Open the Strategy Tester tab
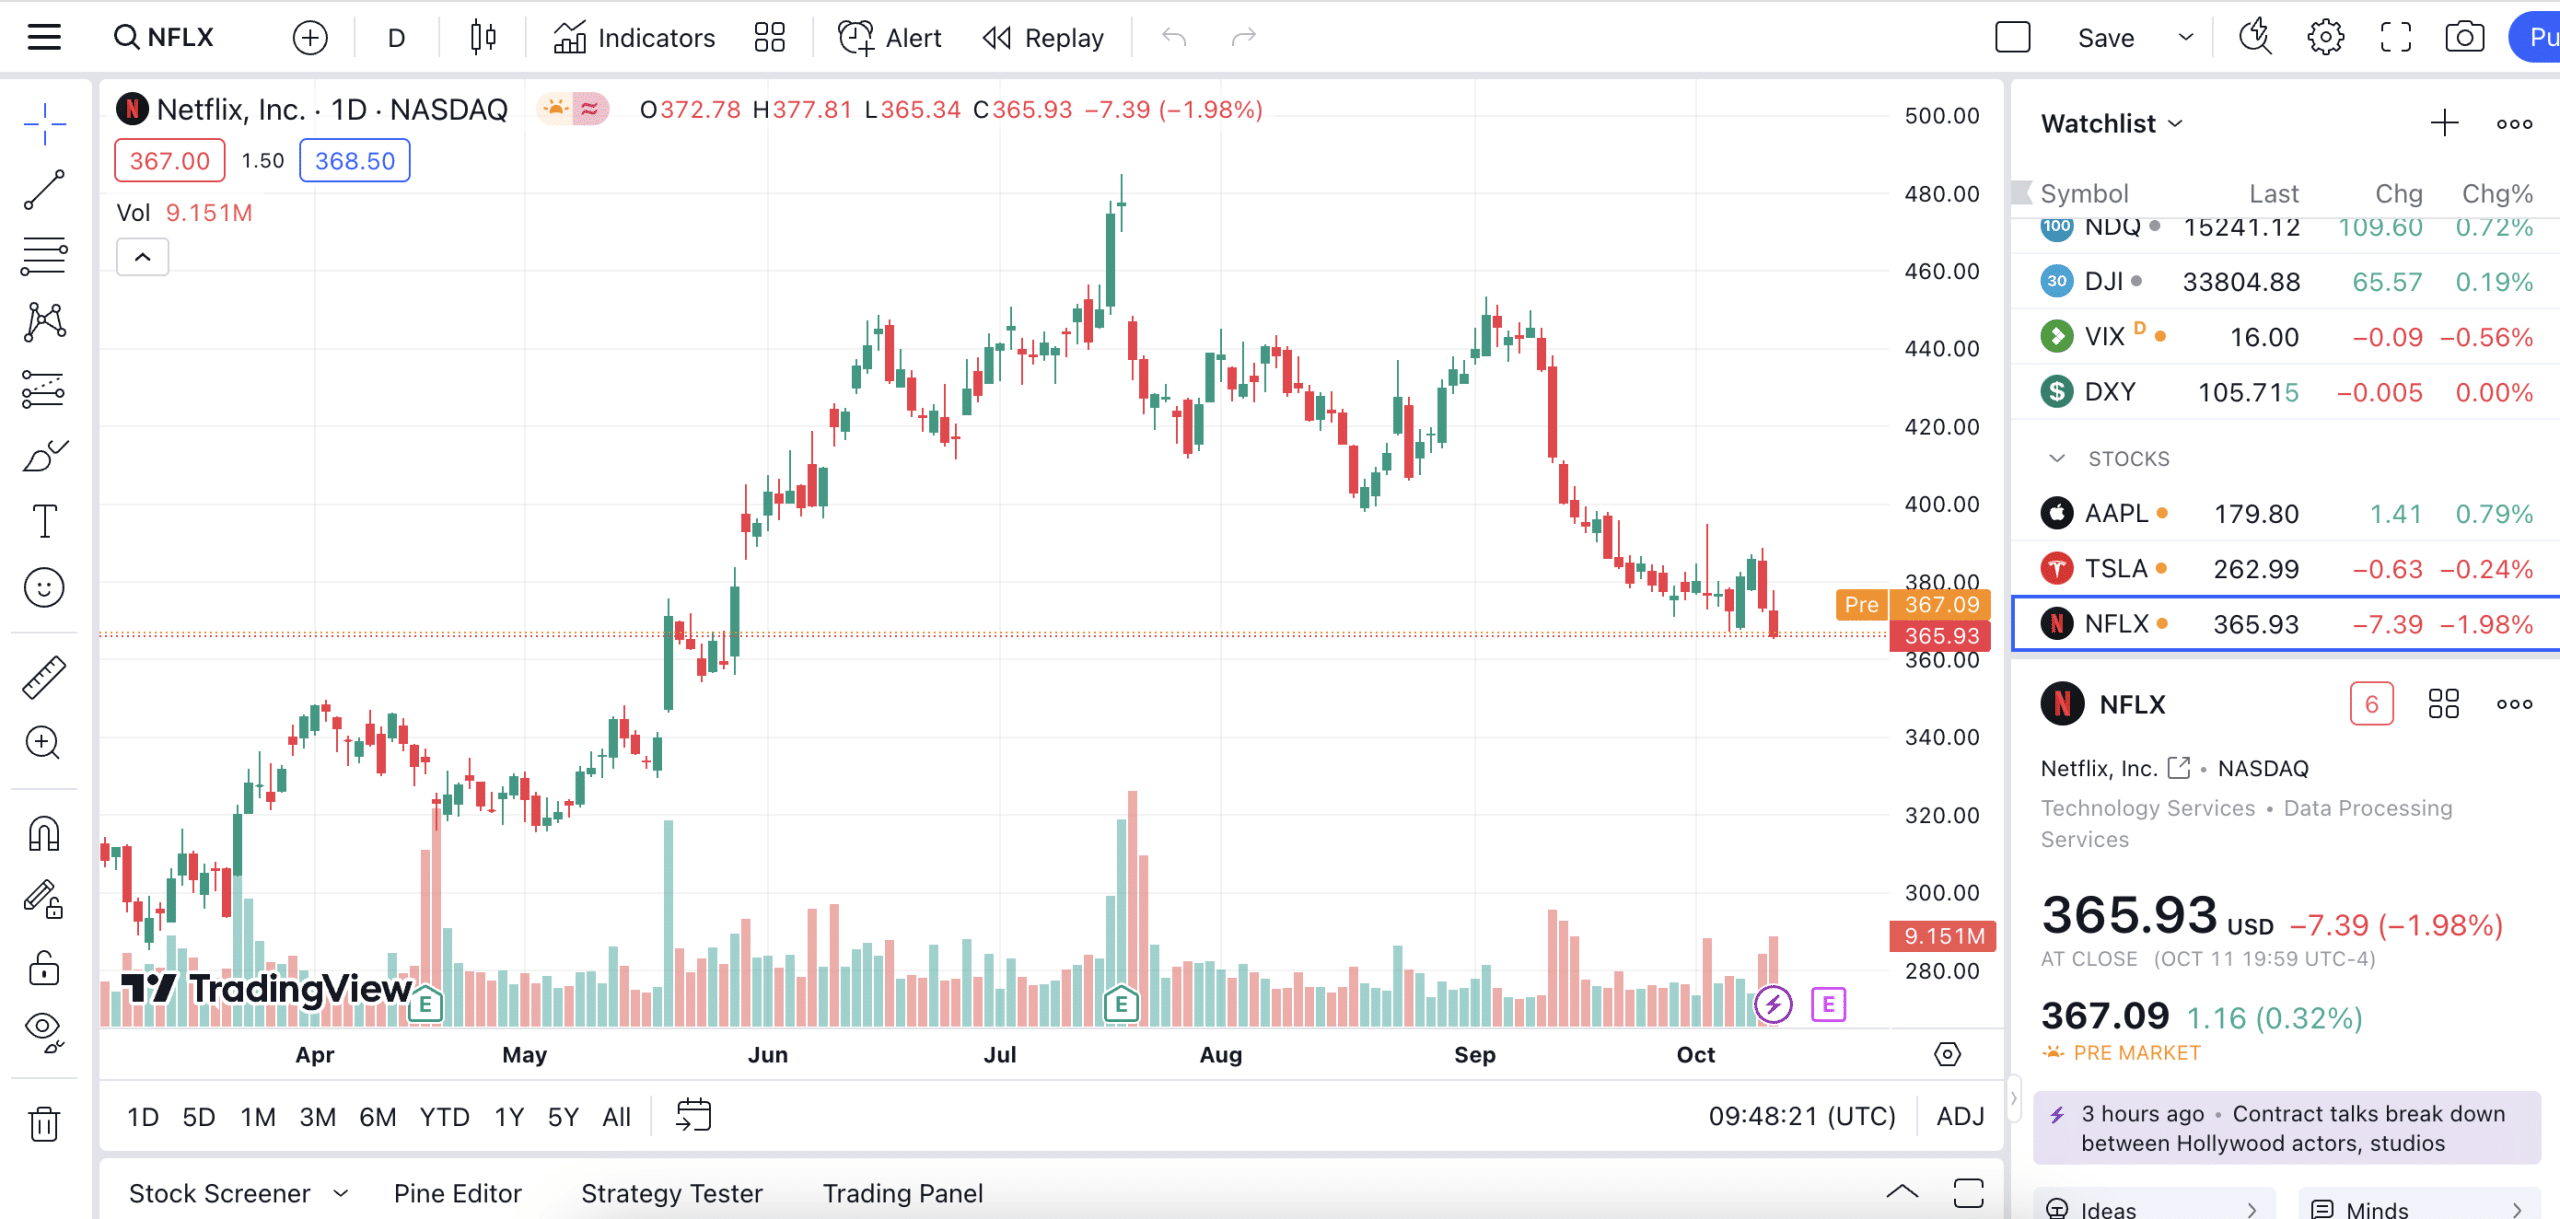Screen dimensions: 2560x1219 [672, 1193]
